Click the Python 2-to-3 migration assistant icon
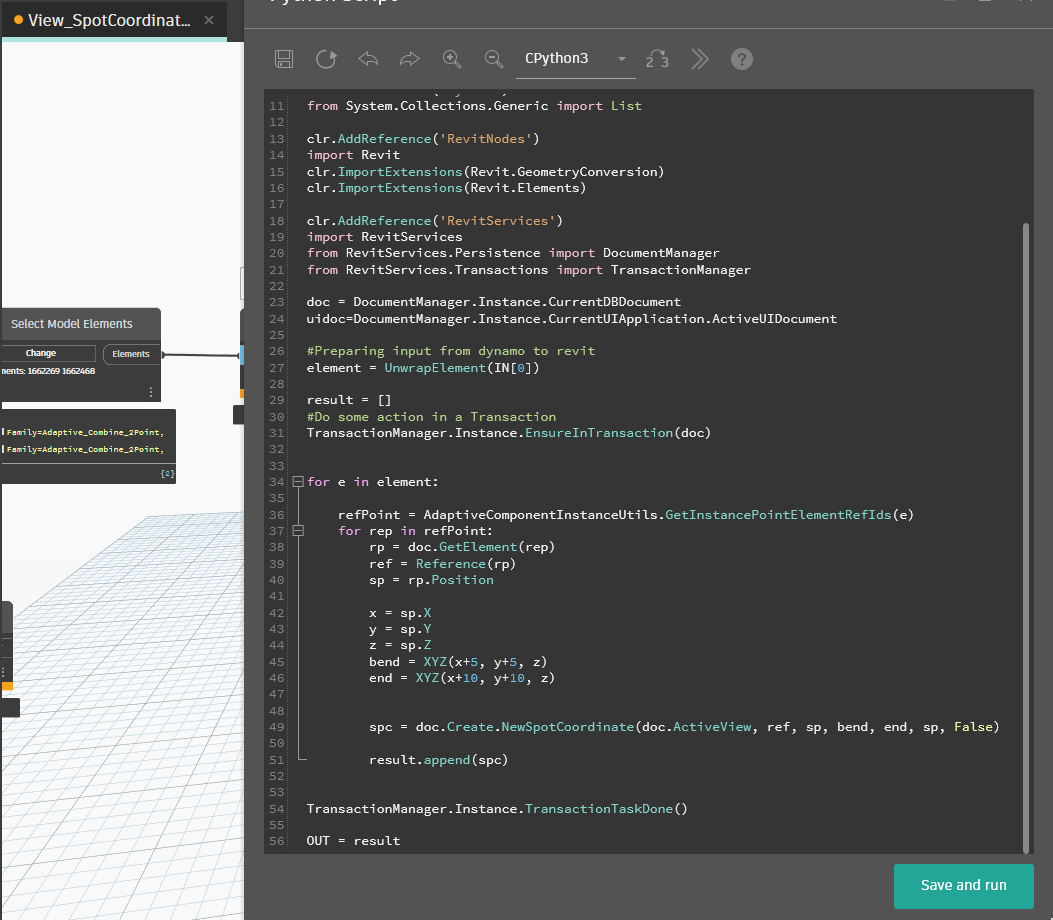 (x=657, y=59)
